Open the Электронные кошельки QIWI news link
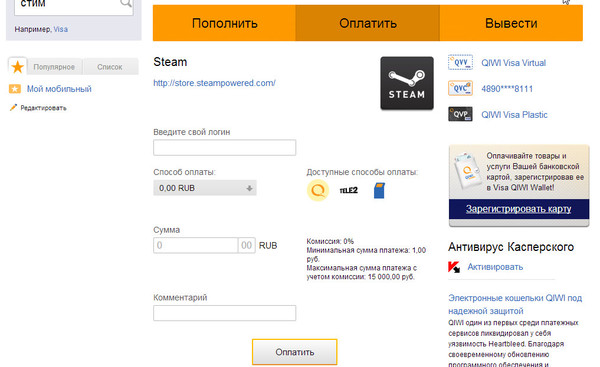600x367 pixels. point(515,304)
